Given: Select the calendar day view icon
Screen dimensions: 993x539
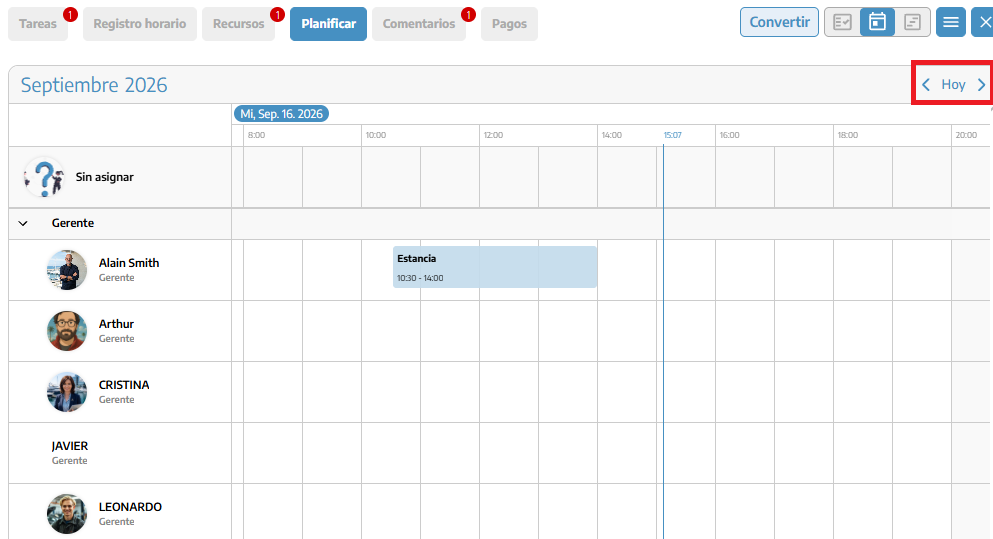Looking at the screenshot, I should pos(877,22).
